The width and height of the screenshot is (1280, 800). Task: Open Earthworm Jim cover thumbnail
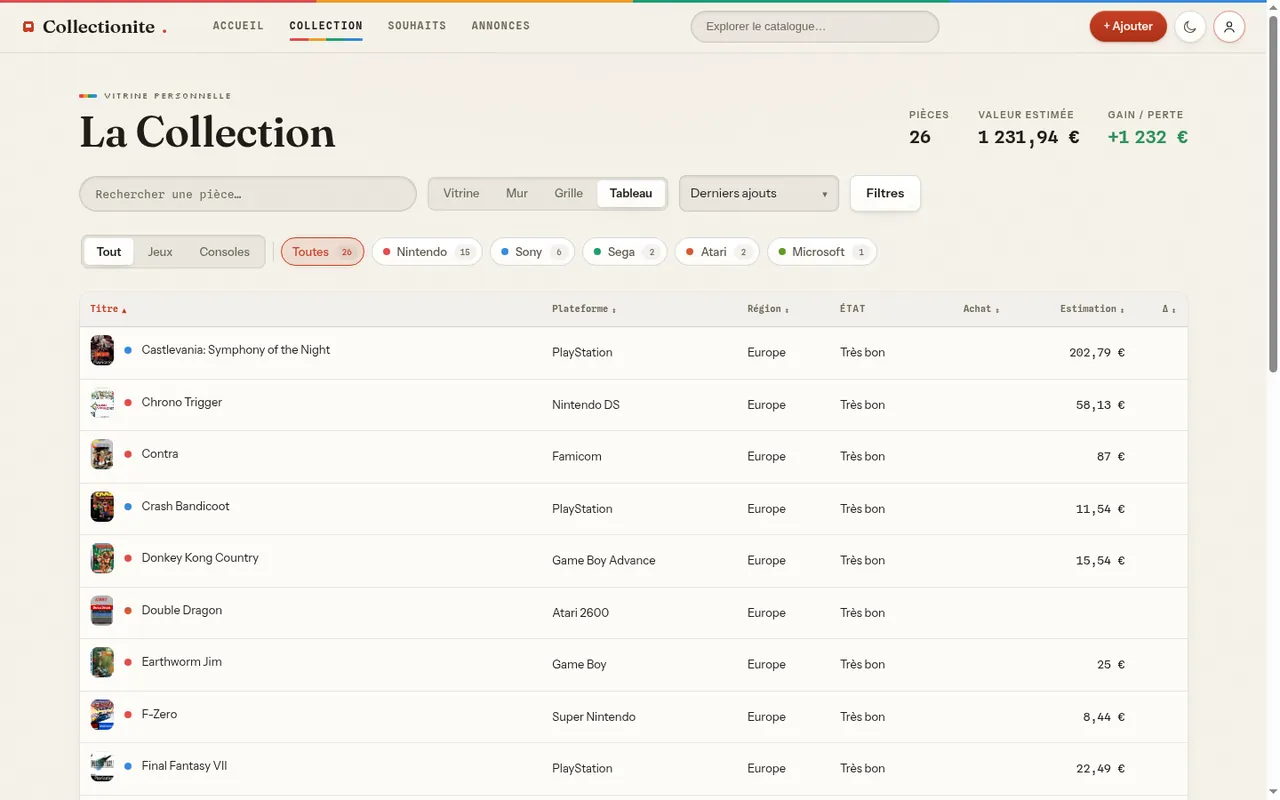click(x=102, y=663)
